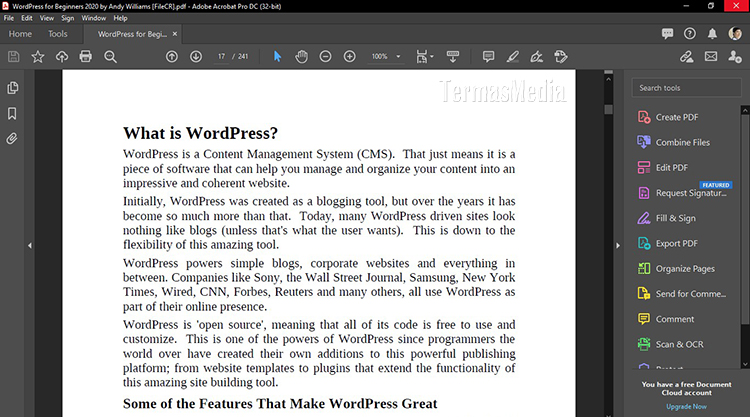
Task: Open the find text magnifier icon
Action: coord(110,57)
